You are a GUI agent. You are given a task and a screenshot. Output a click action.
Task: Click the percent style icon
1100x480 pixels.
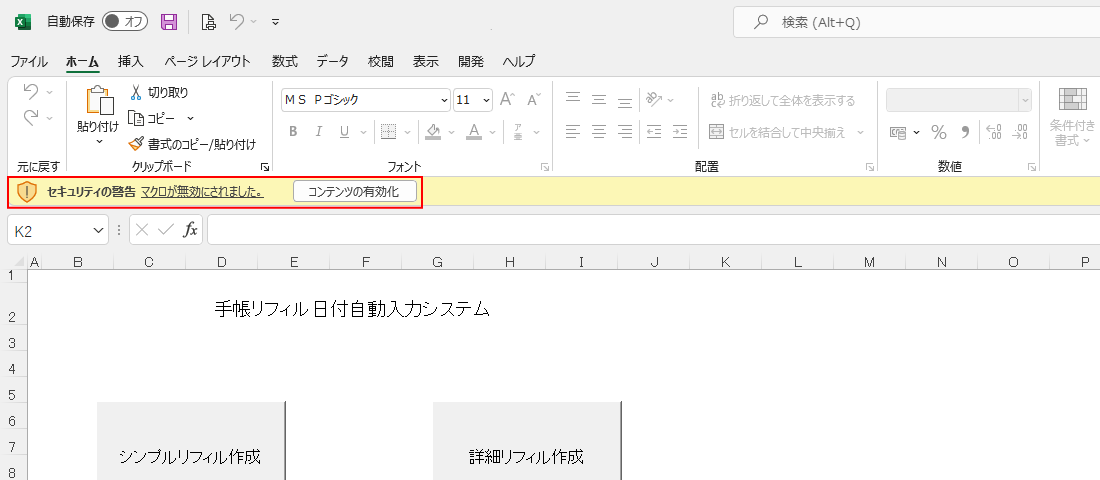[x=938, y=132]
